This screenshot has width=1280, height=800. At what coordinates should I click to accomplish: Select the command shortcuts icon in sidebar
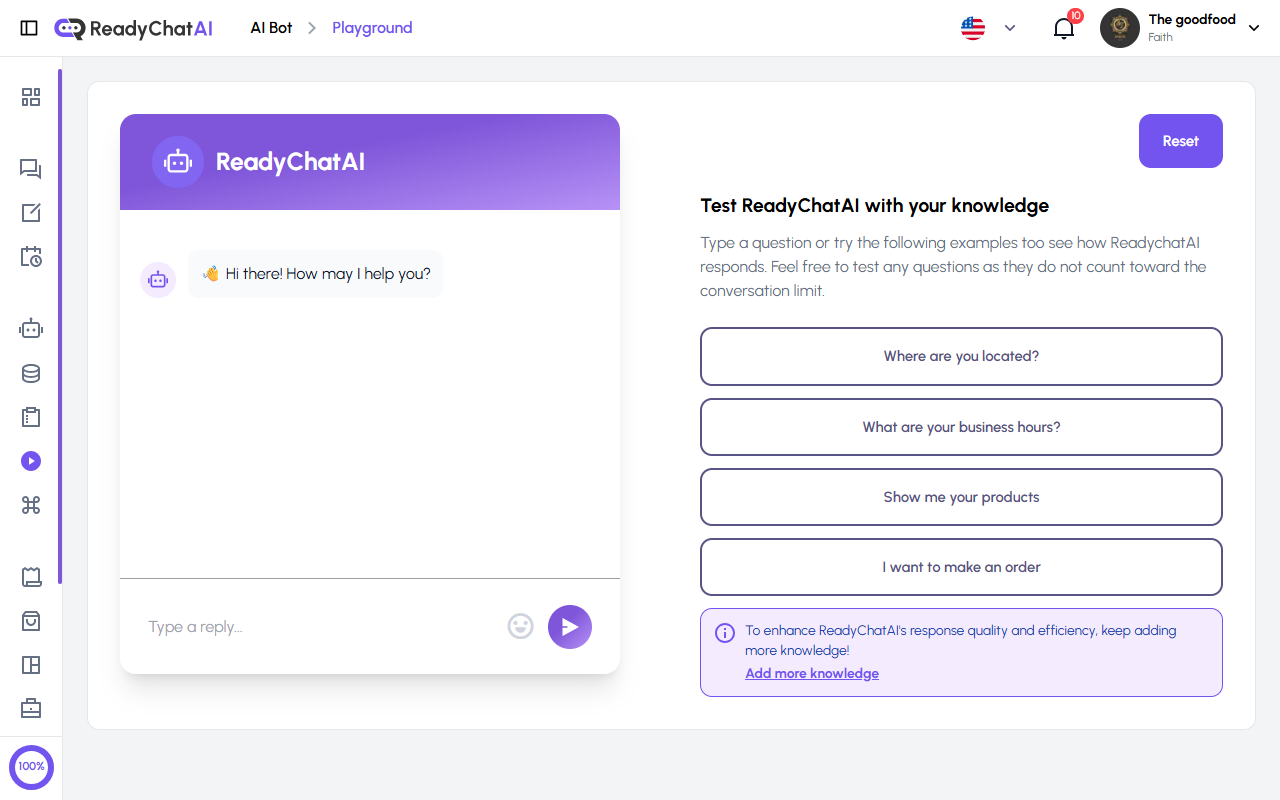click(x=31, y=506)
